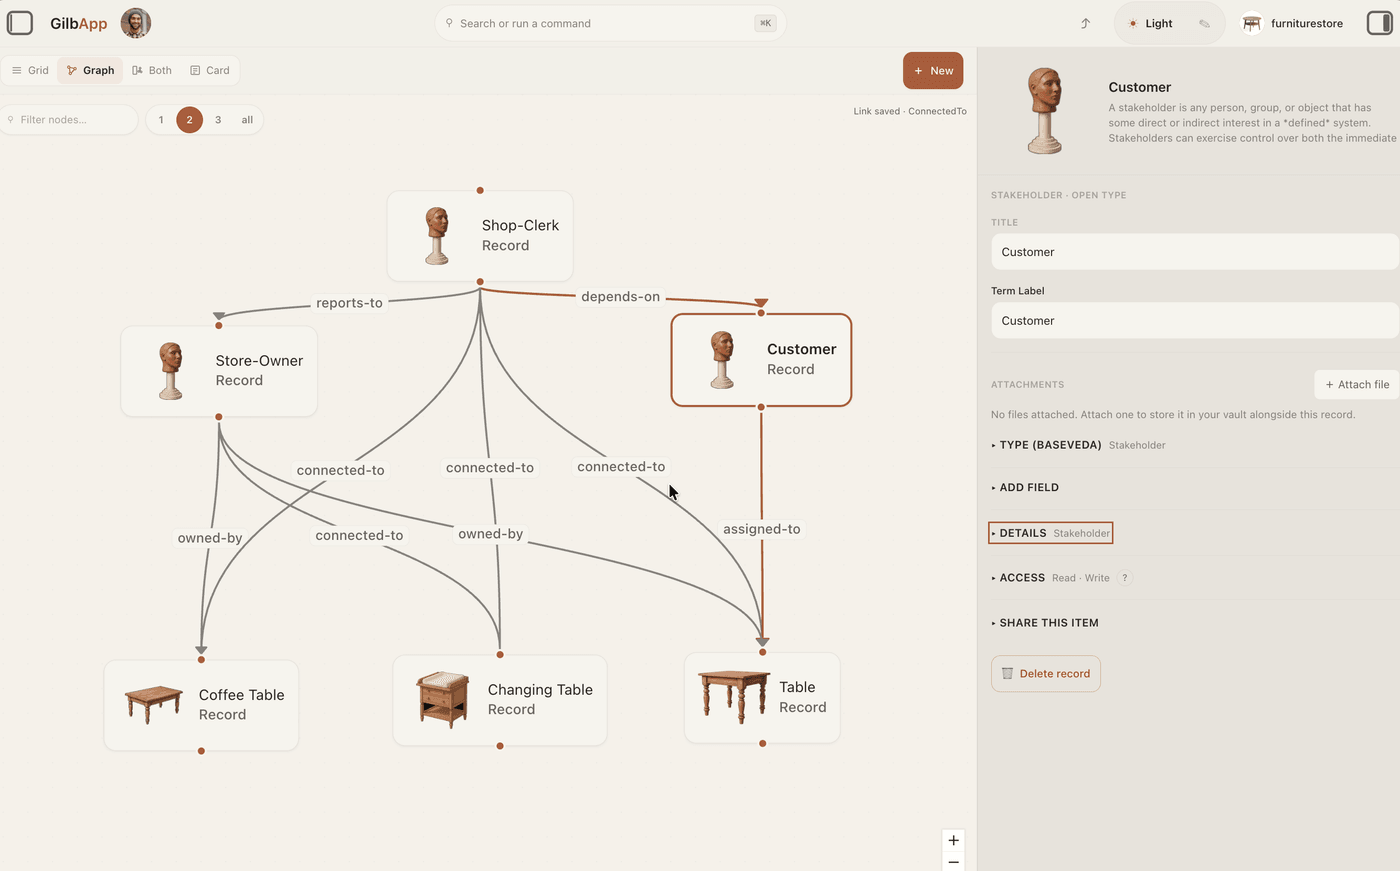Edit the Title field containing Customer
This screenshot has height=871, width=1400.
(1195, 252)
